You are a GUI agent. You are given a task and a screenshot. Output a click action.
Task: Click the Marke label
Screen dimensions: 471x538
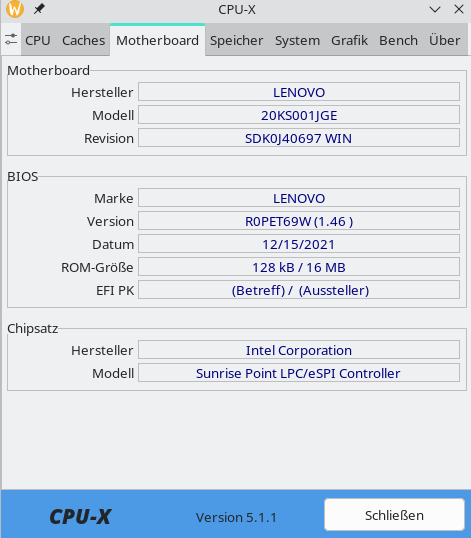click(114, 198)
